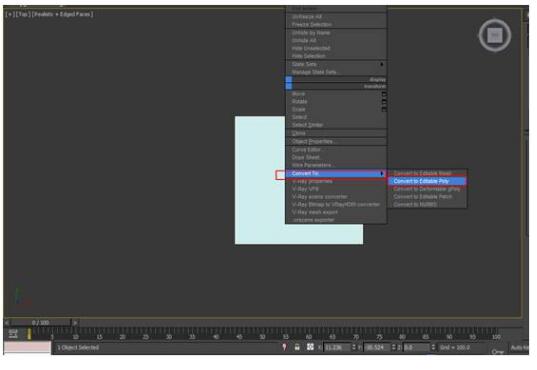
Task: Open mini curve editor icon beside timeline
Action: [x=13, y=334]
